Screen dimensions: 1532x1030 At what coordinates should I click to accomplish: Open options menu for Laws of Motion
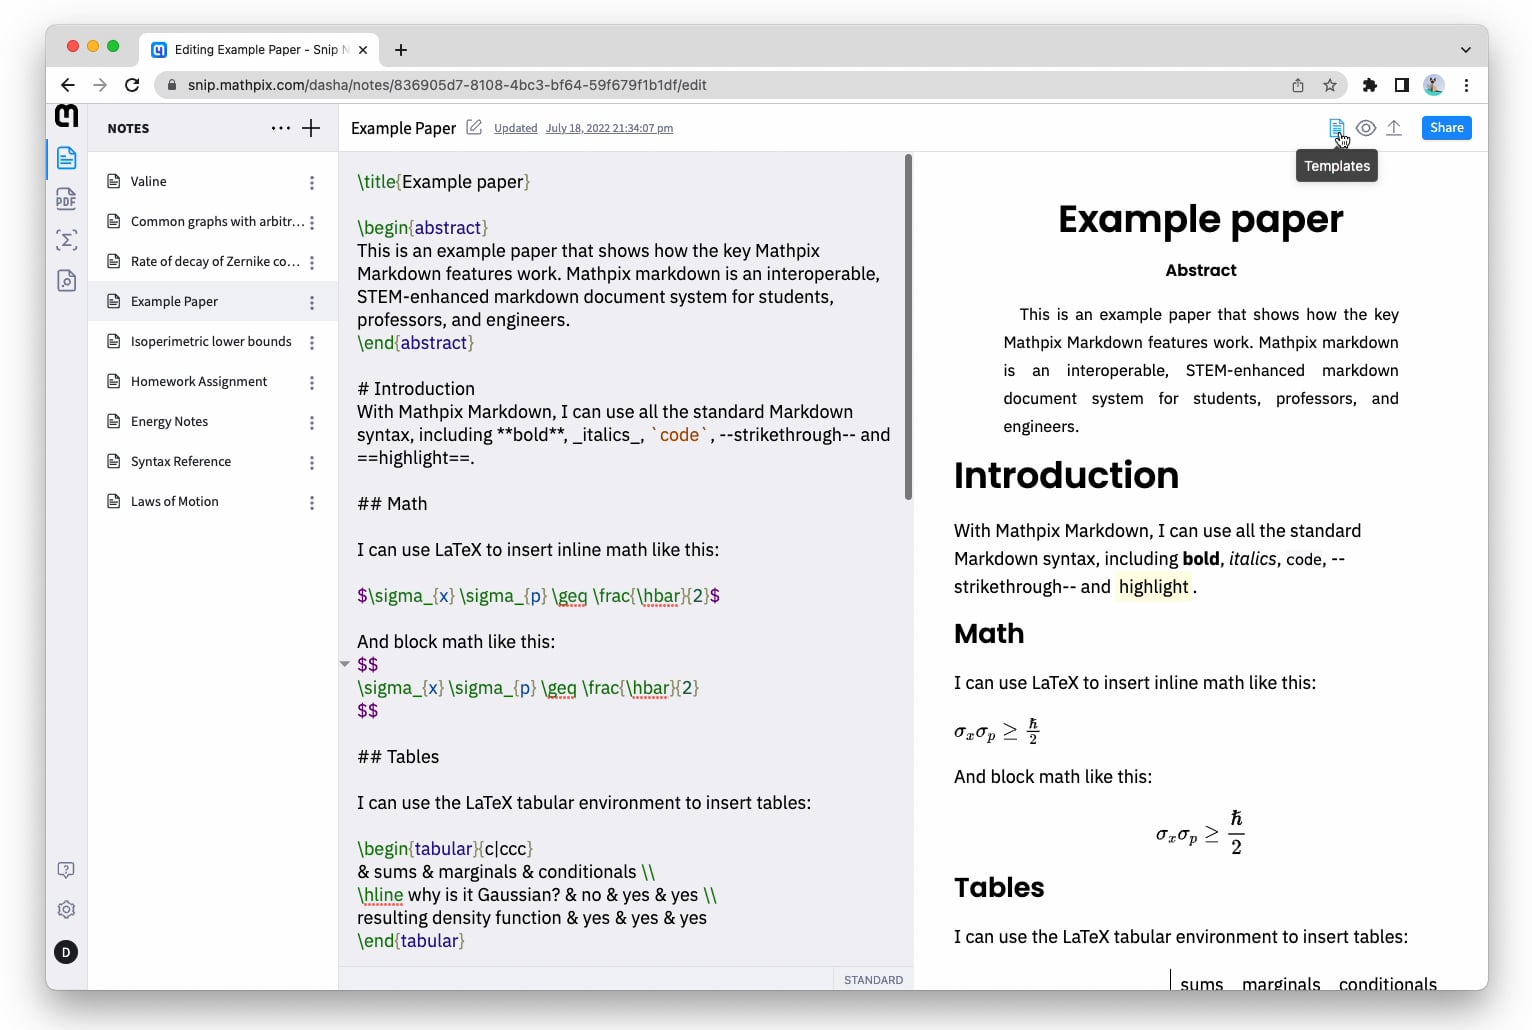[x=312, y=503]
